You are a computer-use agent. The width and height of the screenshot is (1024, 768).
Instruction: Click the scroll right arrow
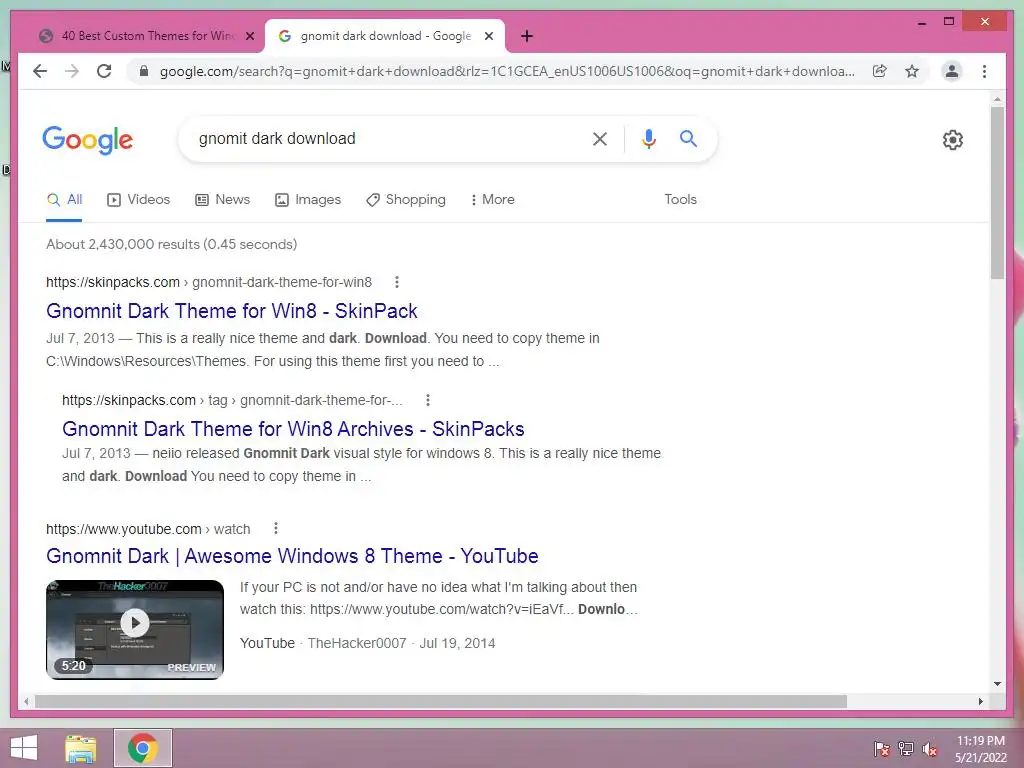point(981,701)
